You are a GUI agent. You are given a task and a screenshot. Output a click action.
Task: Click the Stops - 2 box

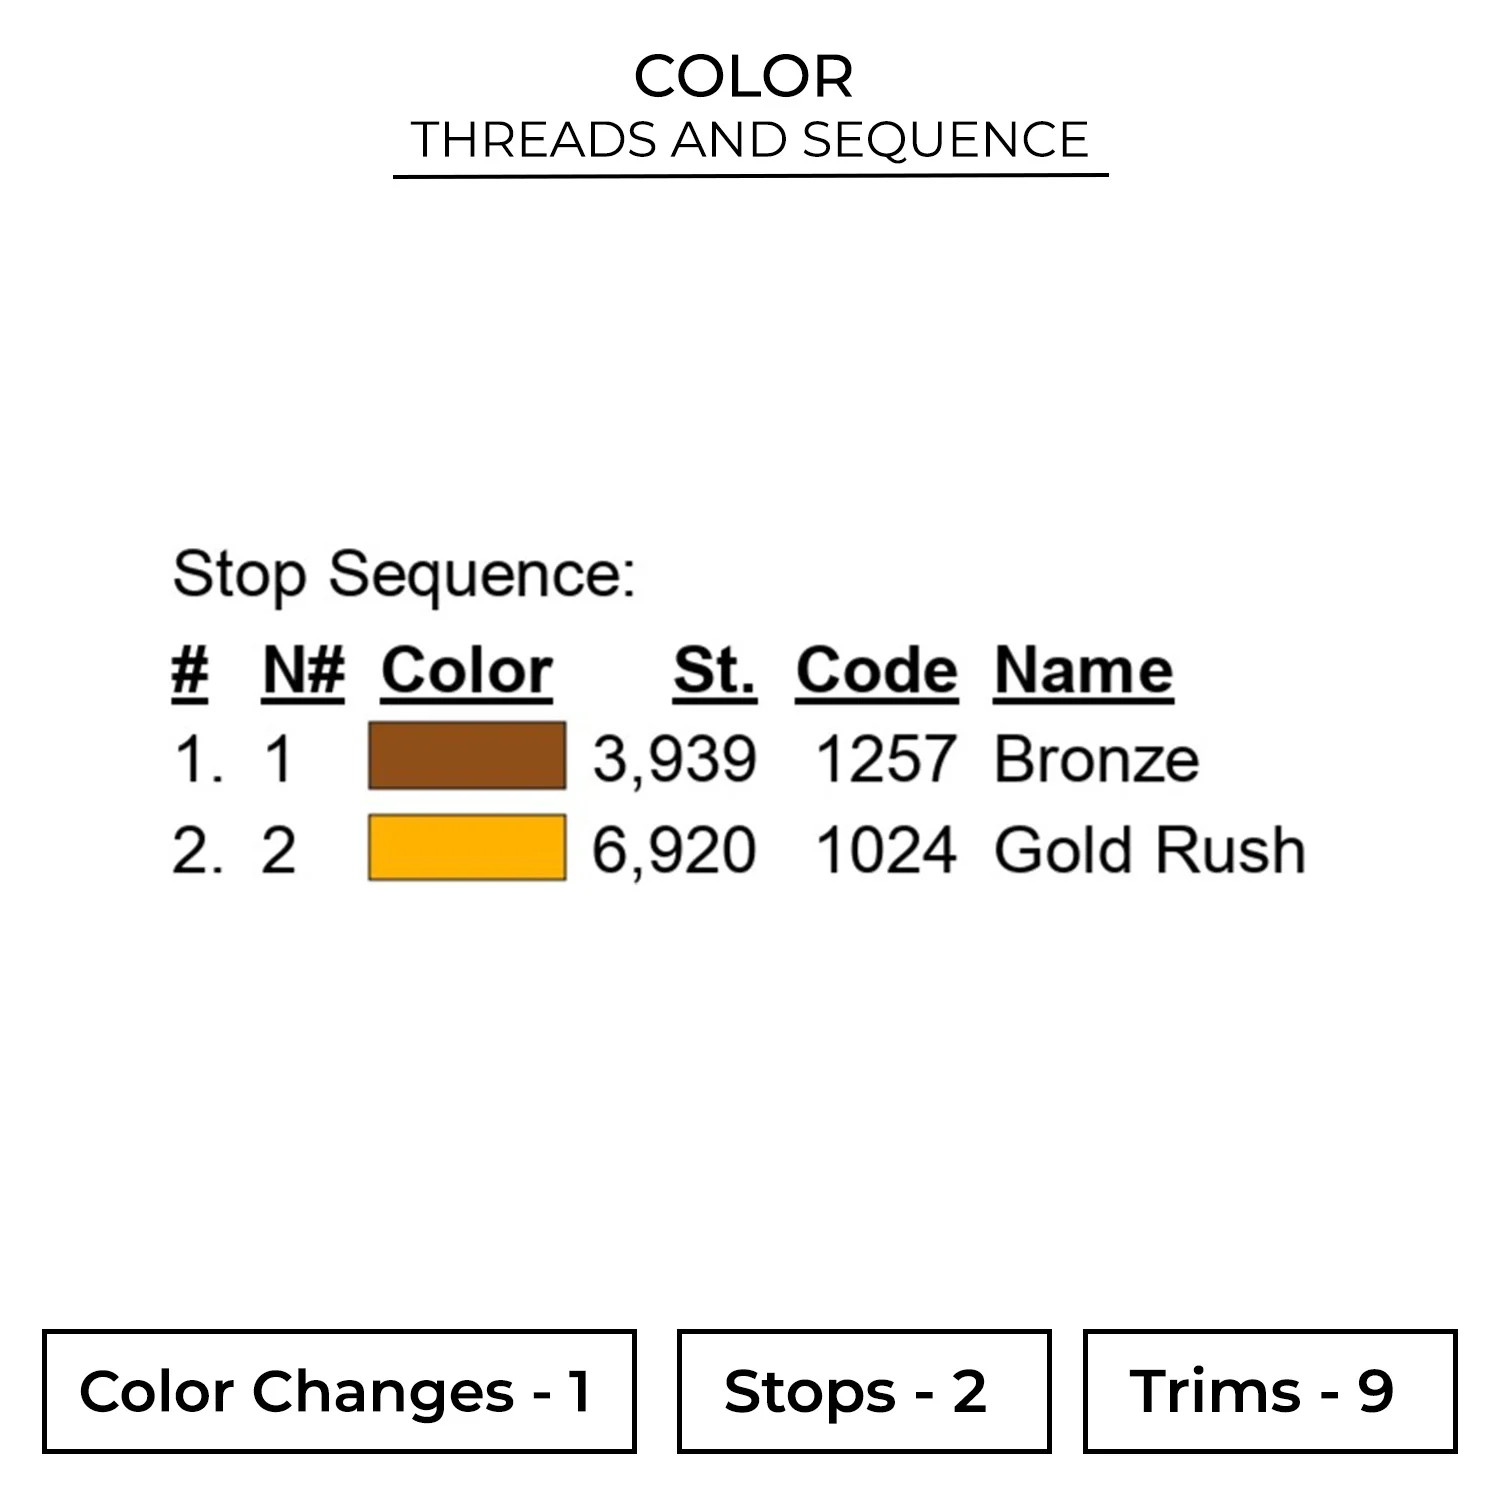[863, 1391]
